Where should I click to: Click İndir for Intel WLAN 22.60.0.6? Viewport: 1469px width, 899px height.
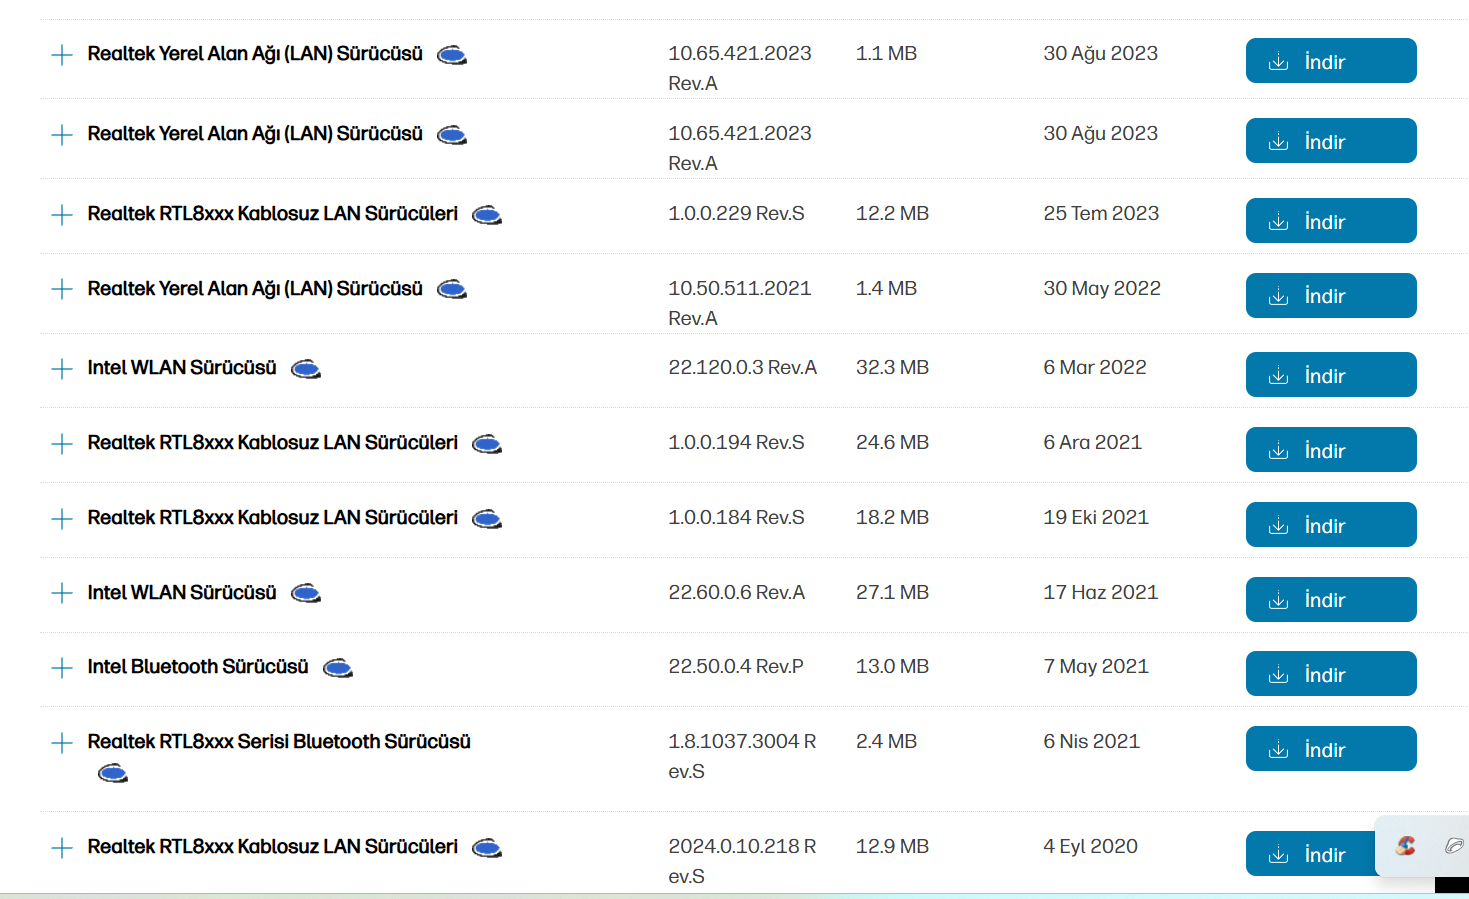point(1331,600)
